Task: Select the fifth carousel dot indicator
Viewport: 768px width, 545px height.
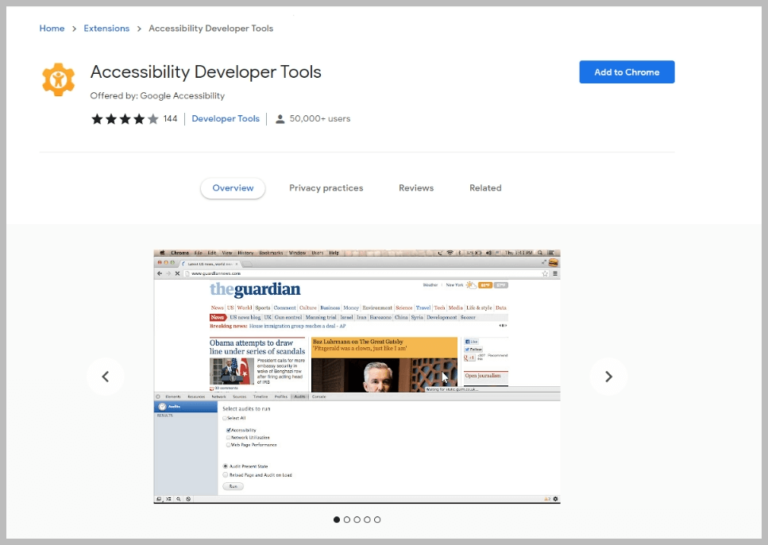Action: pos(377,519)
